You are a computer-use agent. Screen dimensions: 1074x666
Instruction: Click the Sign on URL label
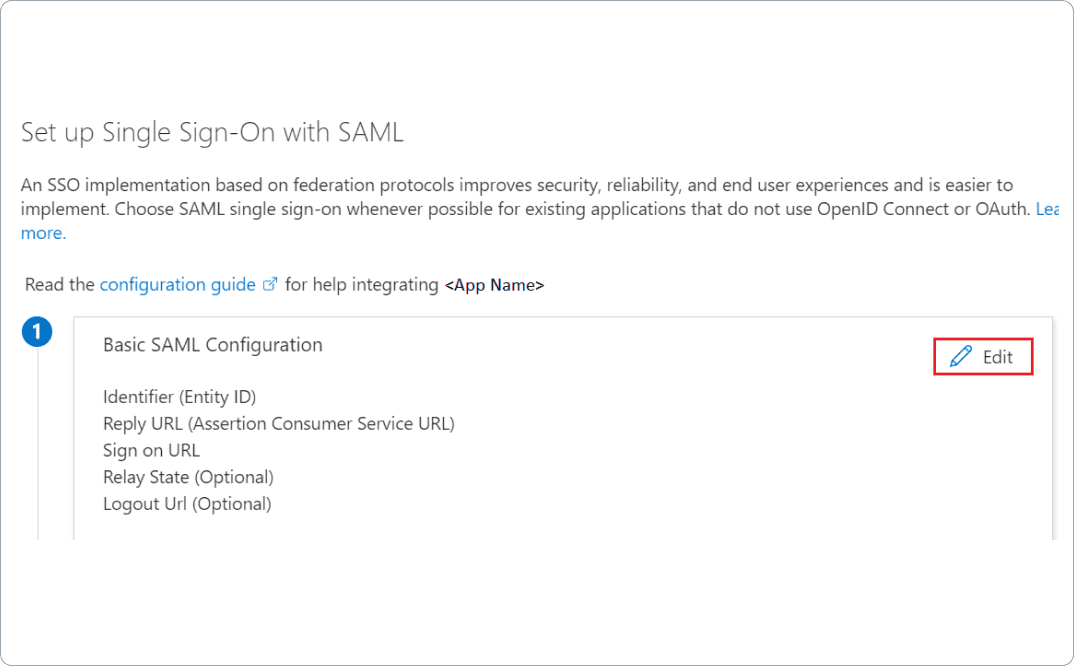click(151, 450)
